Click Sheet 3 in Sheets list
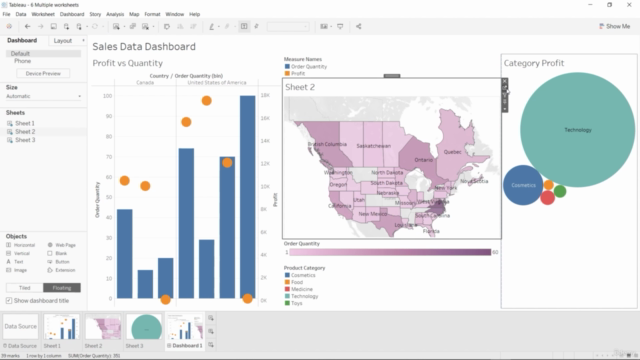This screenshot has height=360, width=640. (25, 140)
